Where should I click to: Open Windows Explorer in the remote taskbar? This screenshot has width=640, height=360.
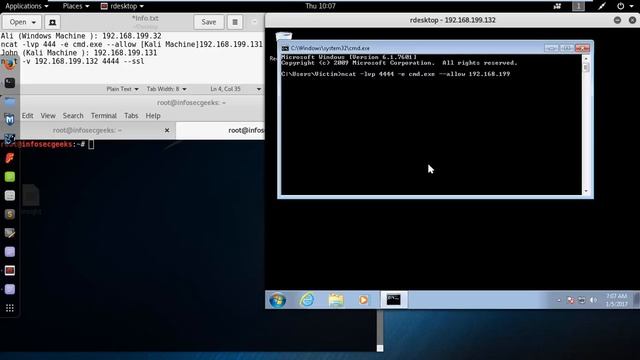click(336, 300)
